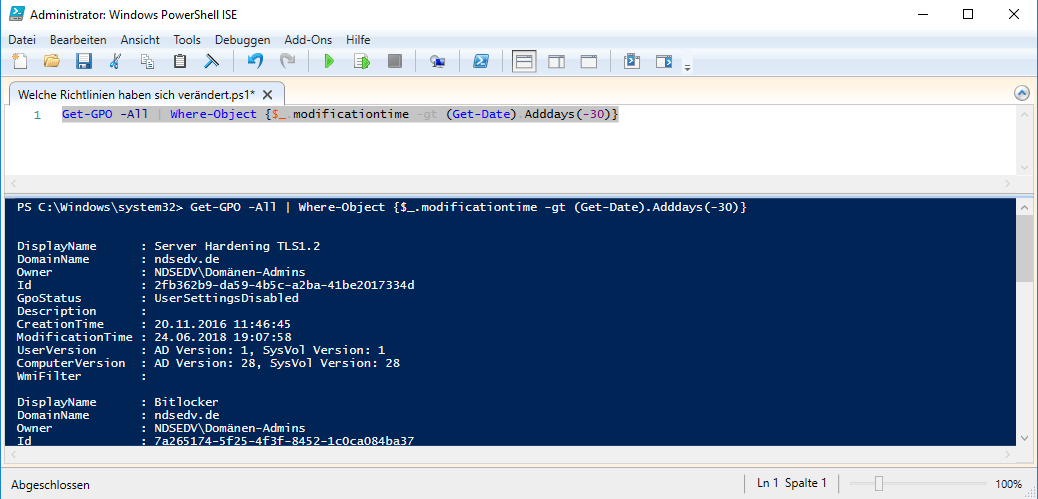Collapse the script pane with chevron
The width and height of the screenshot is (1038, 499).
[1021, 93]
